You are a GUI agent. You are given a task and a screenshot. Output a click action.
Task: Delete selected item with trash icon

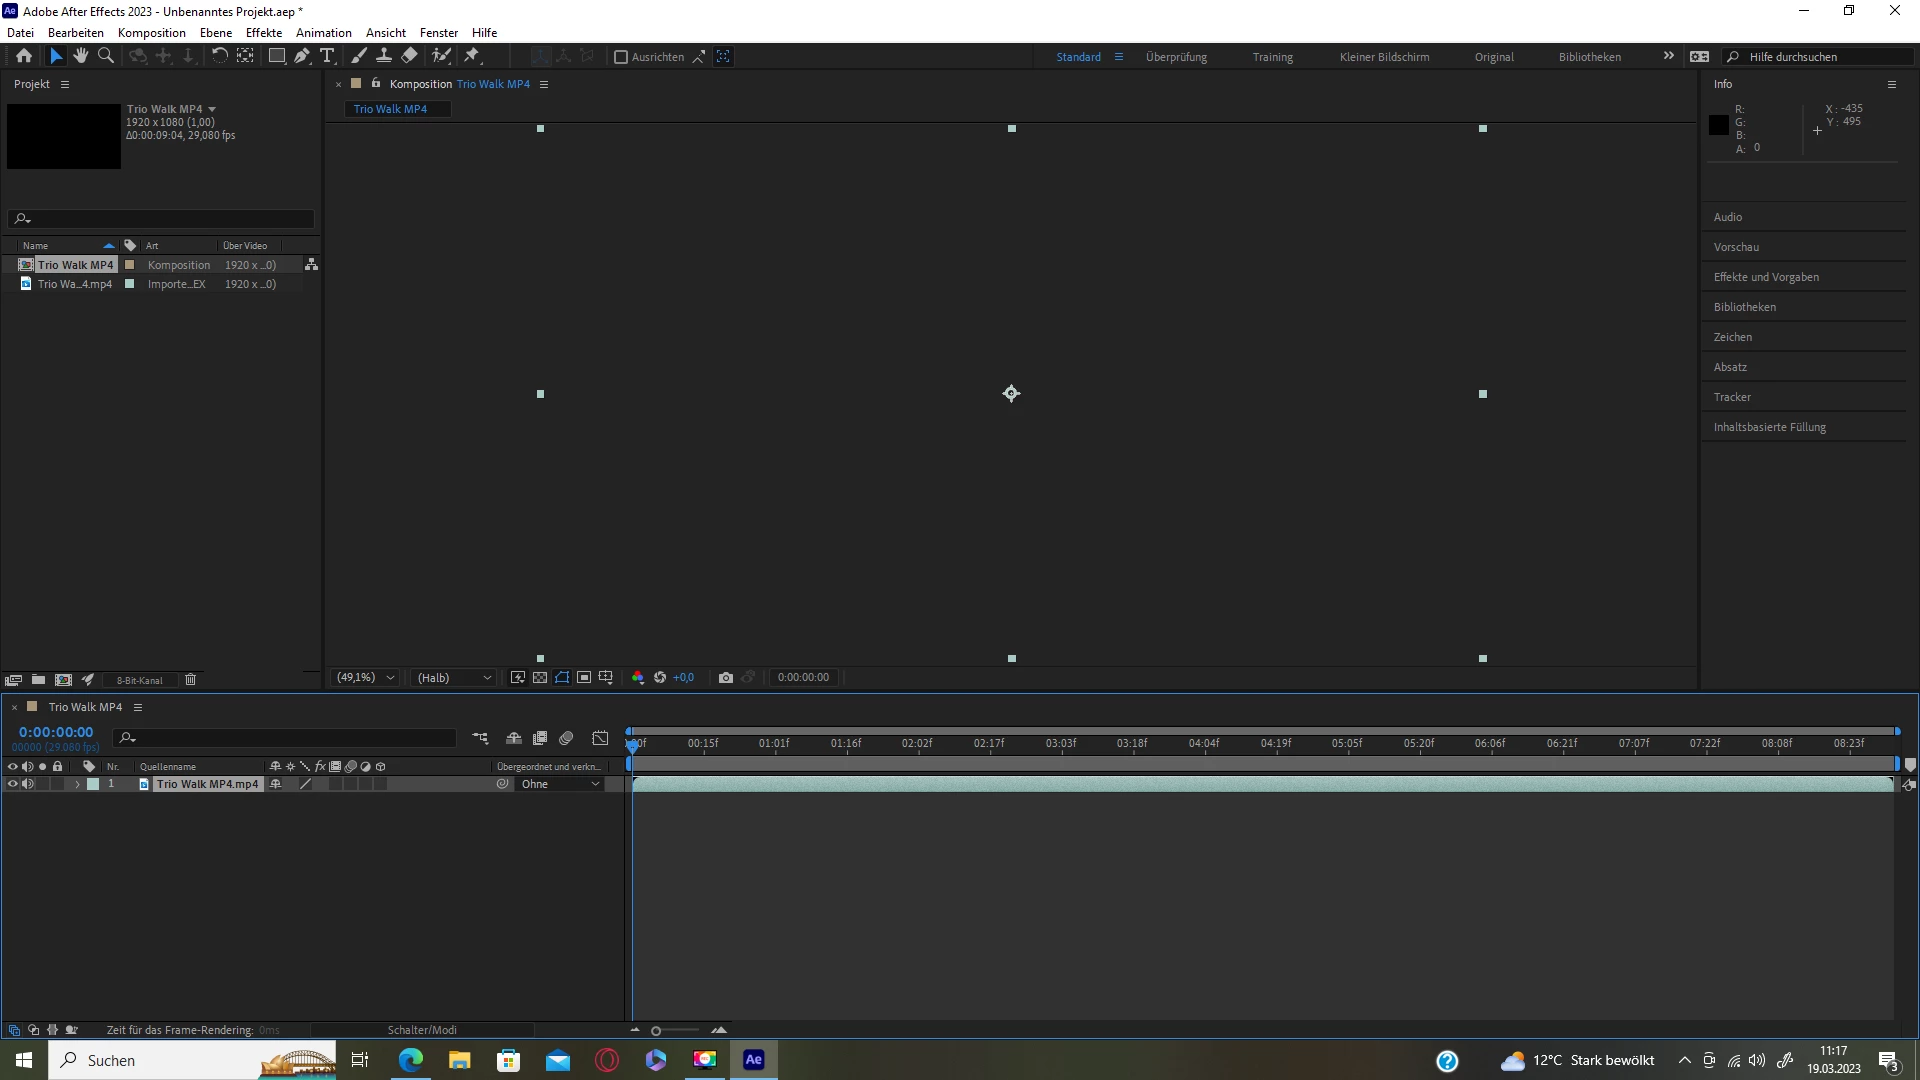[190, 680]
